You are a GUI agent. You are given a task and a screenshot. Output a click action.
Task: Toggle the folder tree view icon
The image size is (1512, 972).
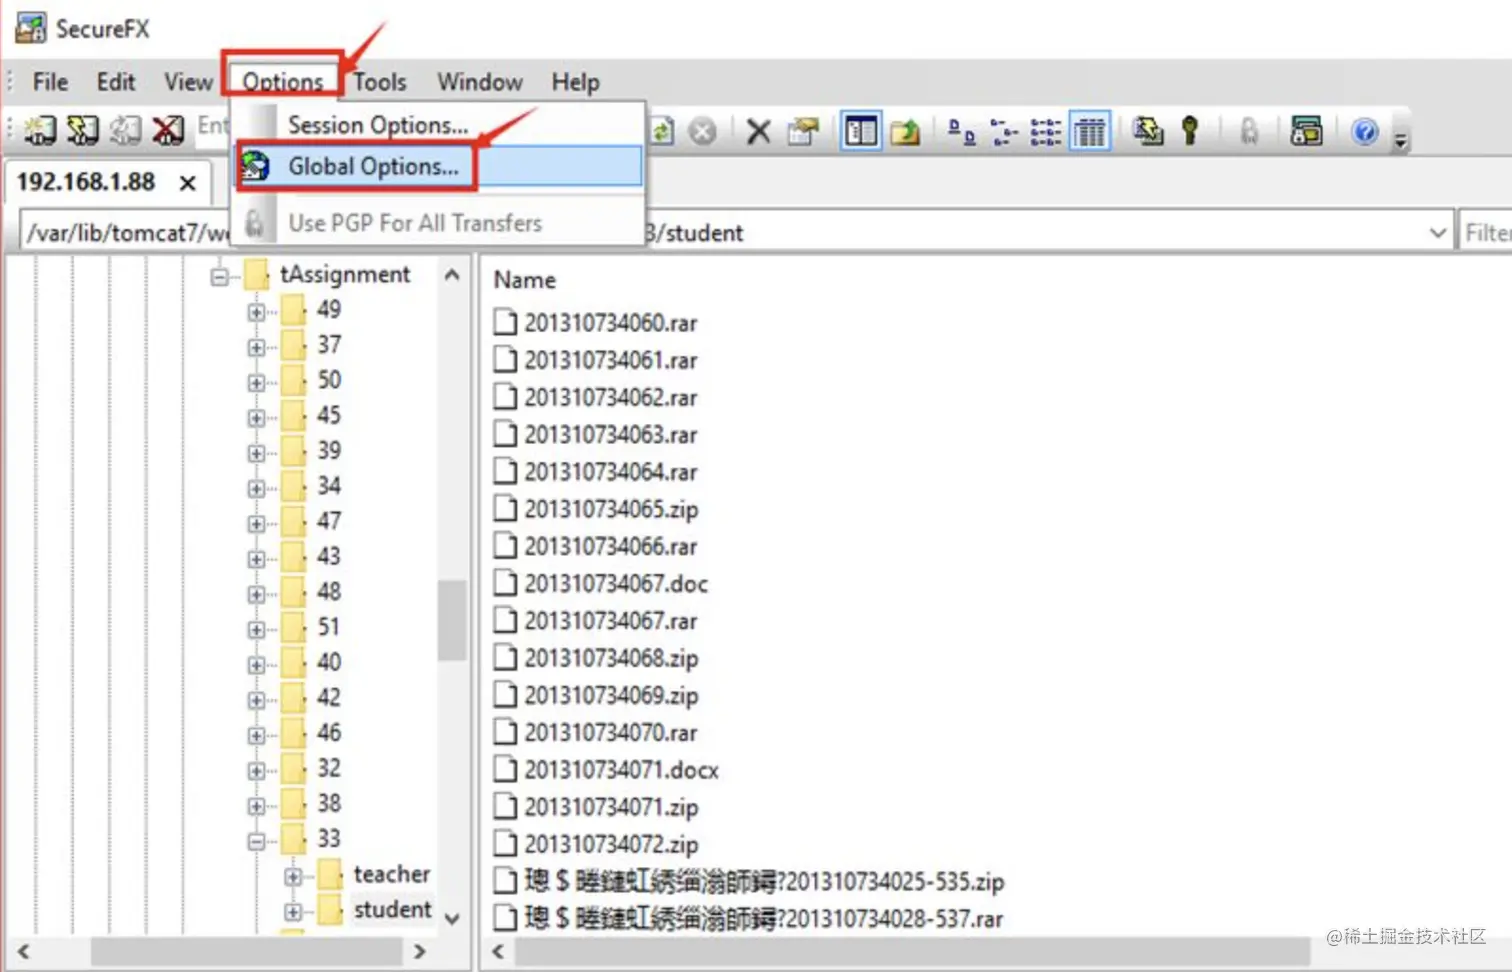click(x=861, y=131)
